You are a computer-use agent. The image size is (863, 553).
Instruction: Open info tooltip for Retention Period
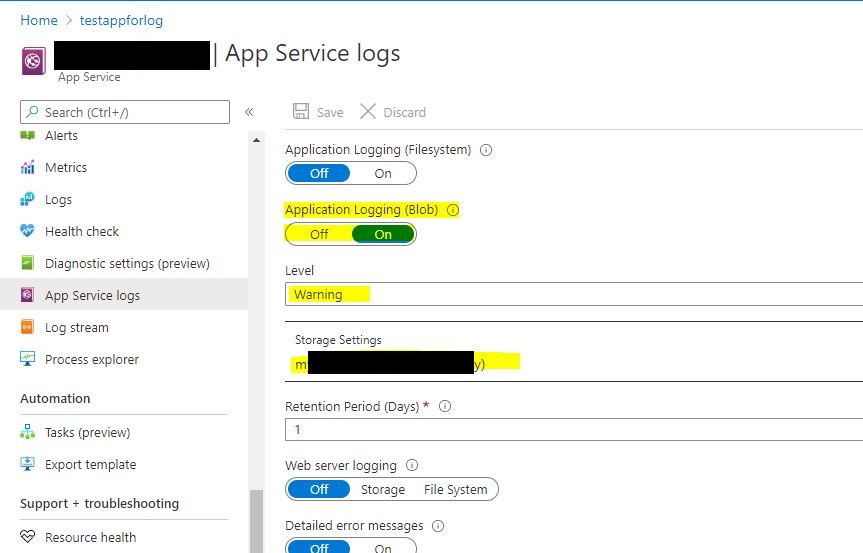pyautogui.click(x=445, y=406)
